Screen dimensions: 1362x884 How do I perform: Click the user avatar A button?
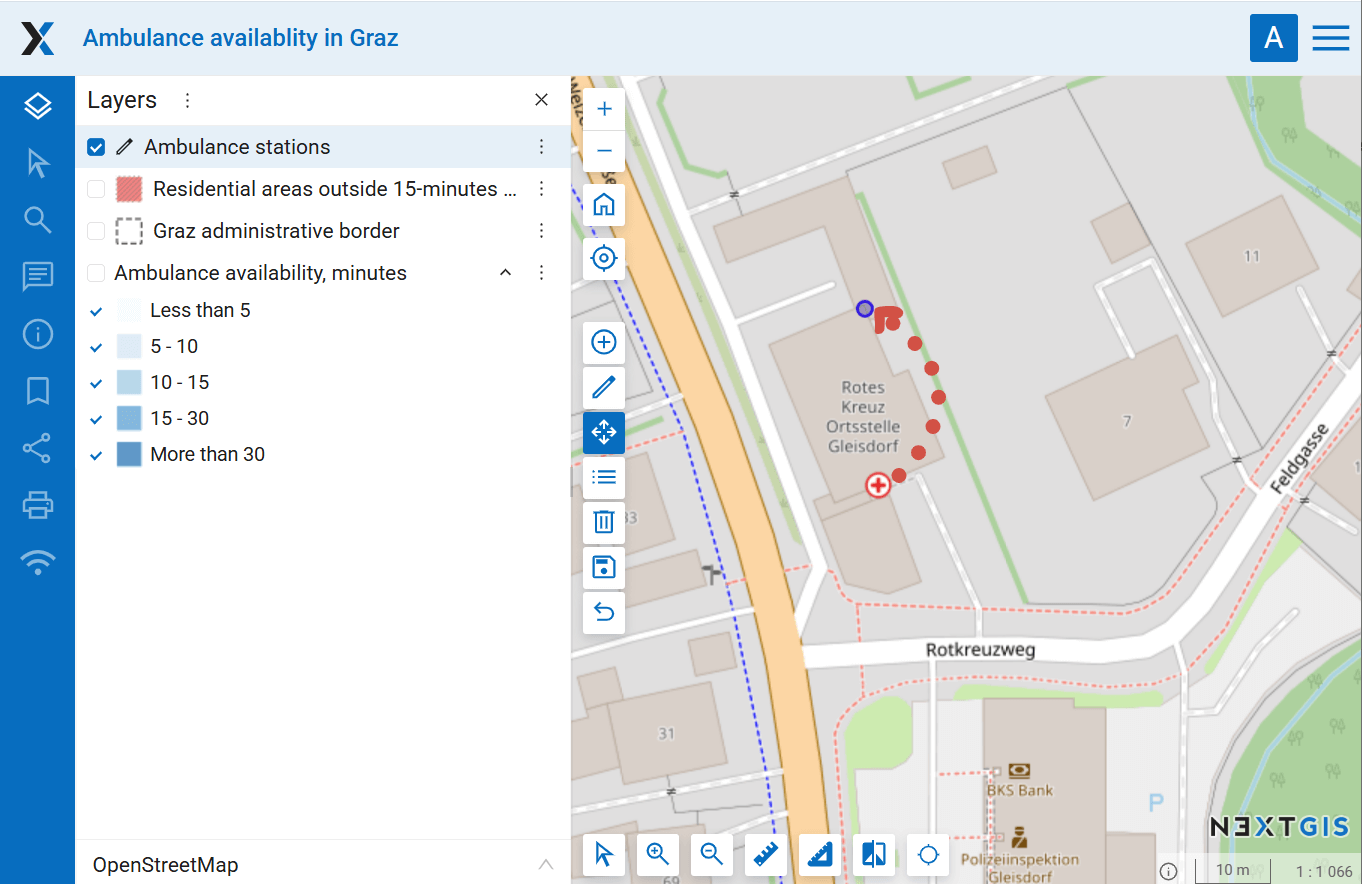click(x=1273, y=38)
